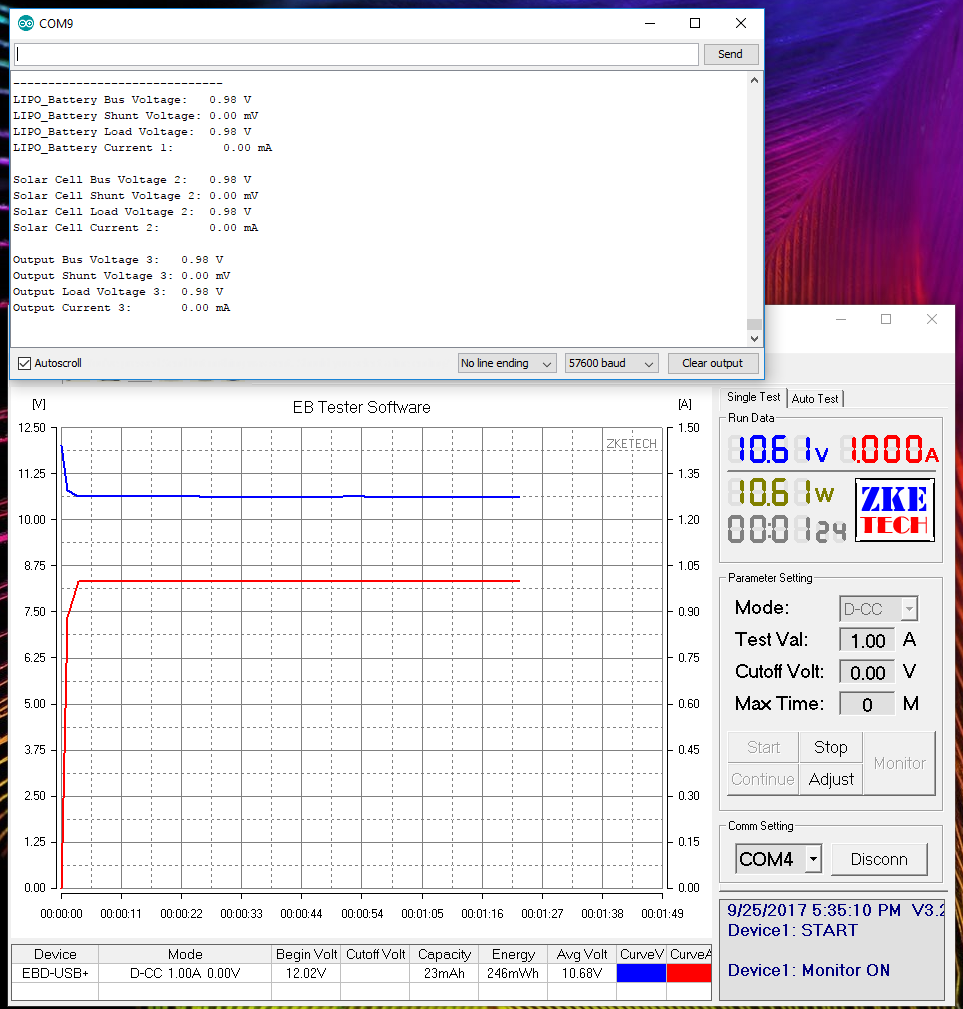Image resolution: width=963 pixels, height=1009 pixels.
Task: Minimize the EB Tester Software window
Action: tap(841, 319)
